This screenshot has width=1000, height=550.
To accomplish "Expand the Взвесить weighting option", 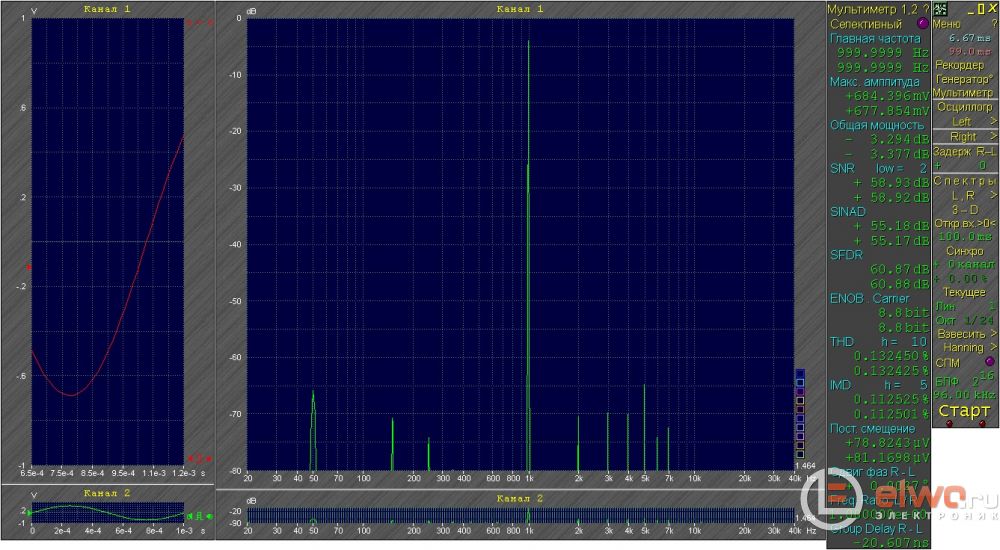I will point(964,333).
